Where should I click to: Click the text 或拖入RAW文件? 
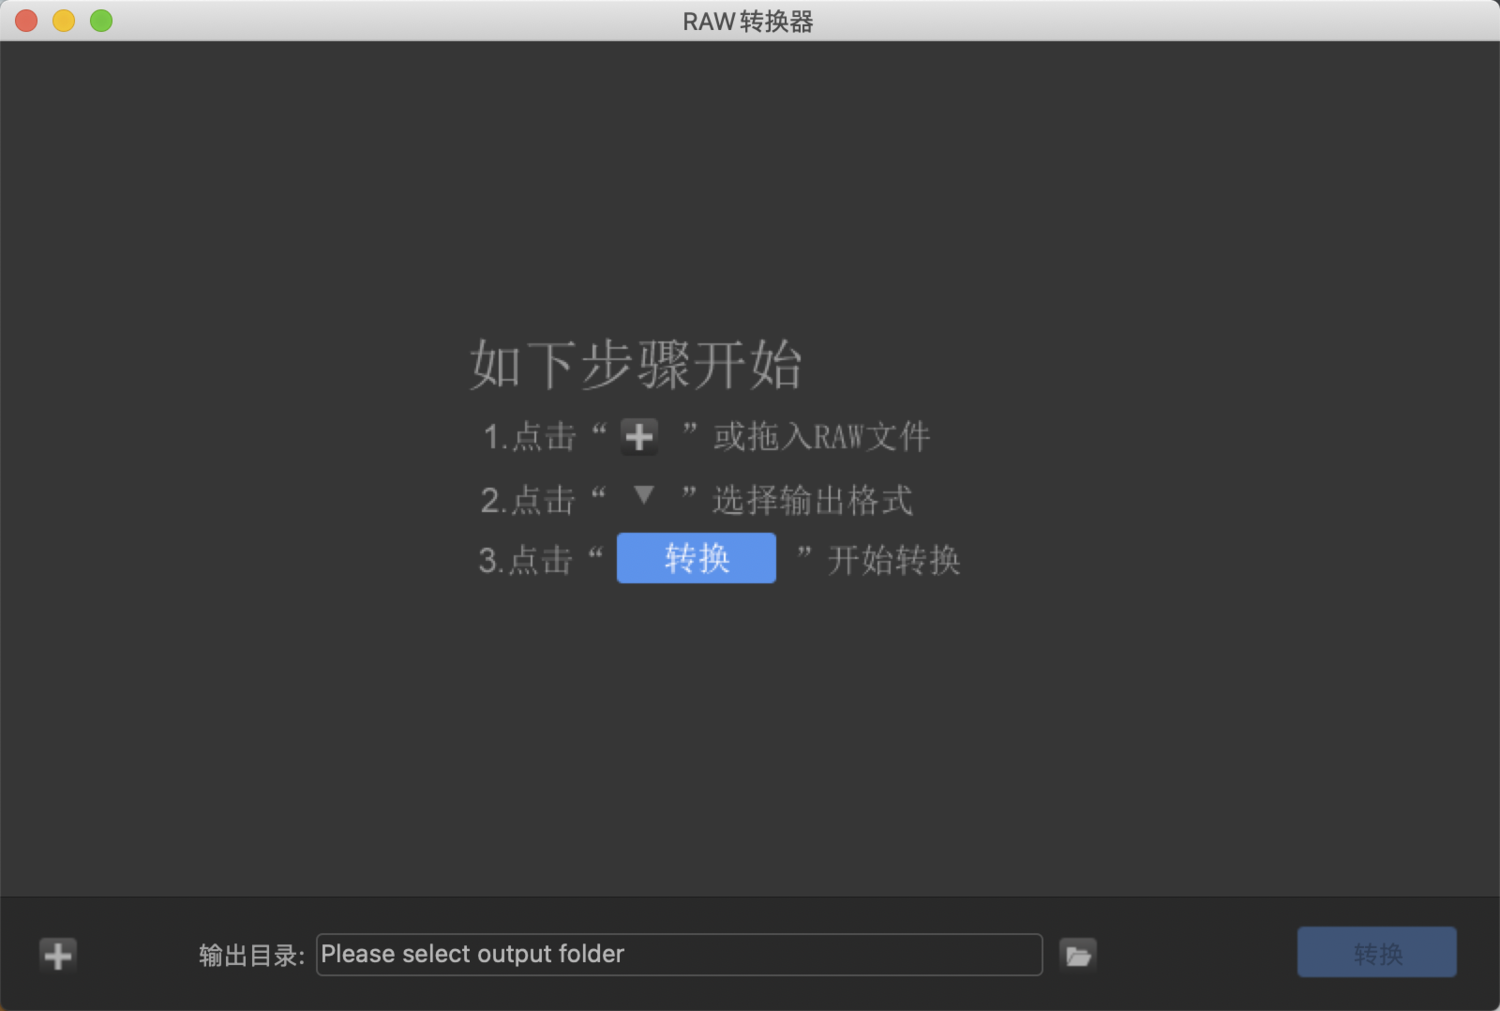(x=822, y=437)
